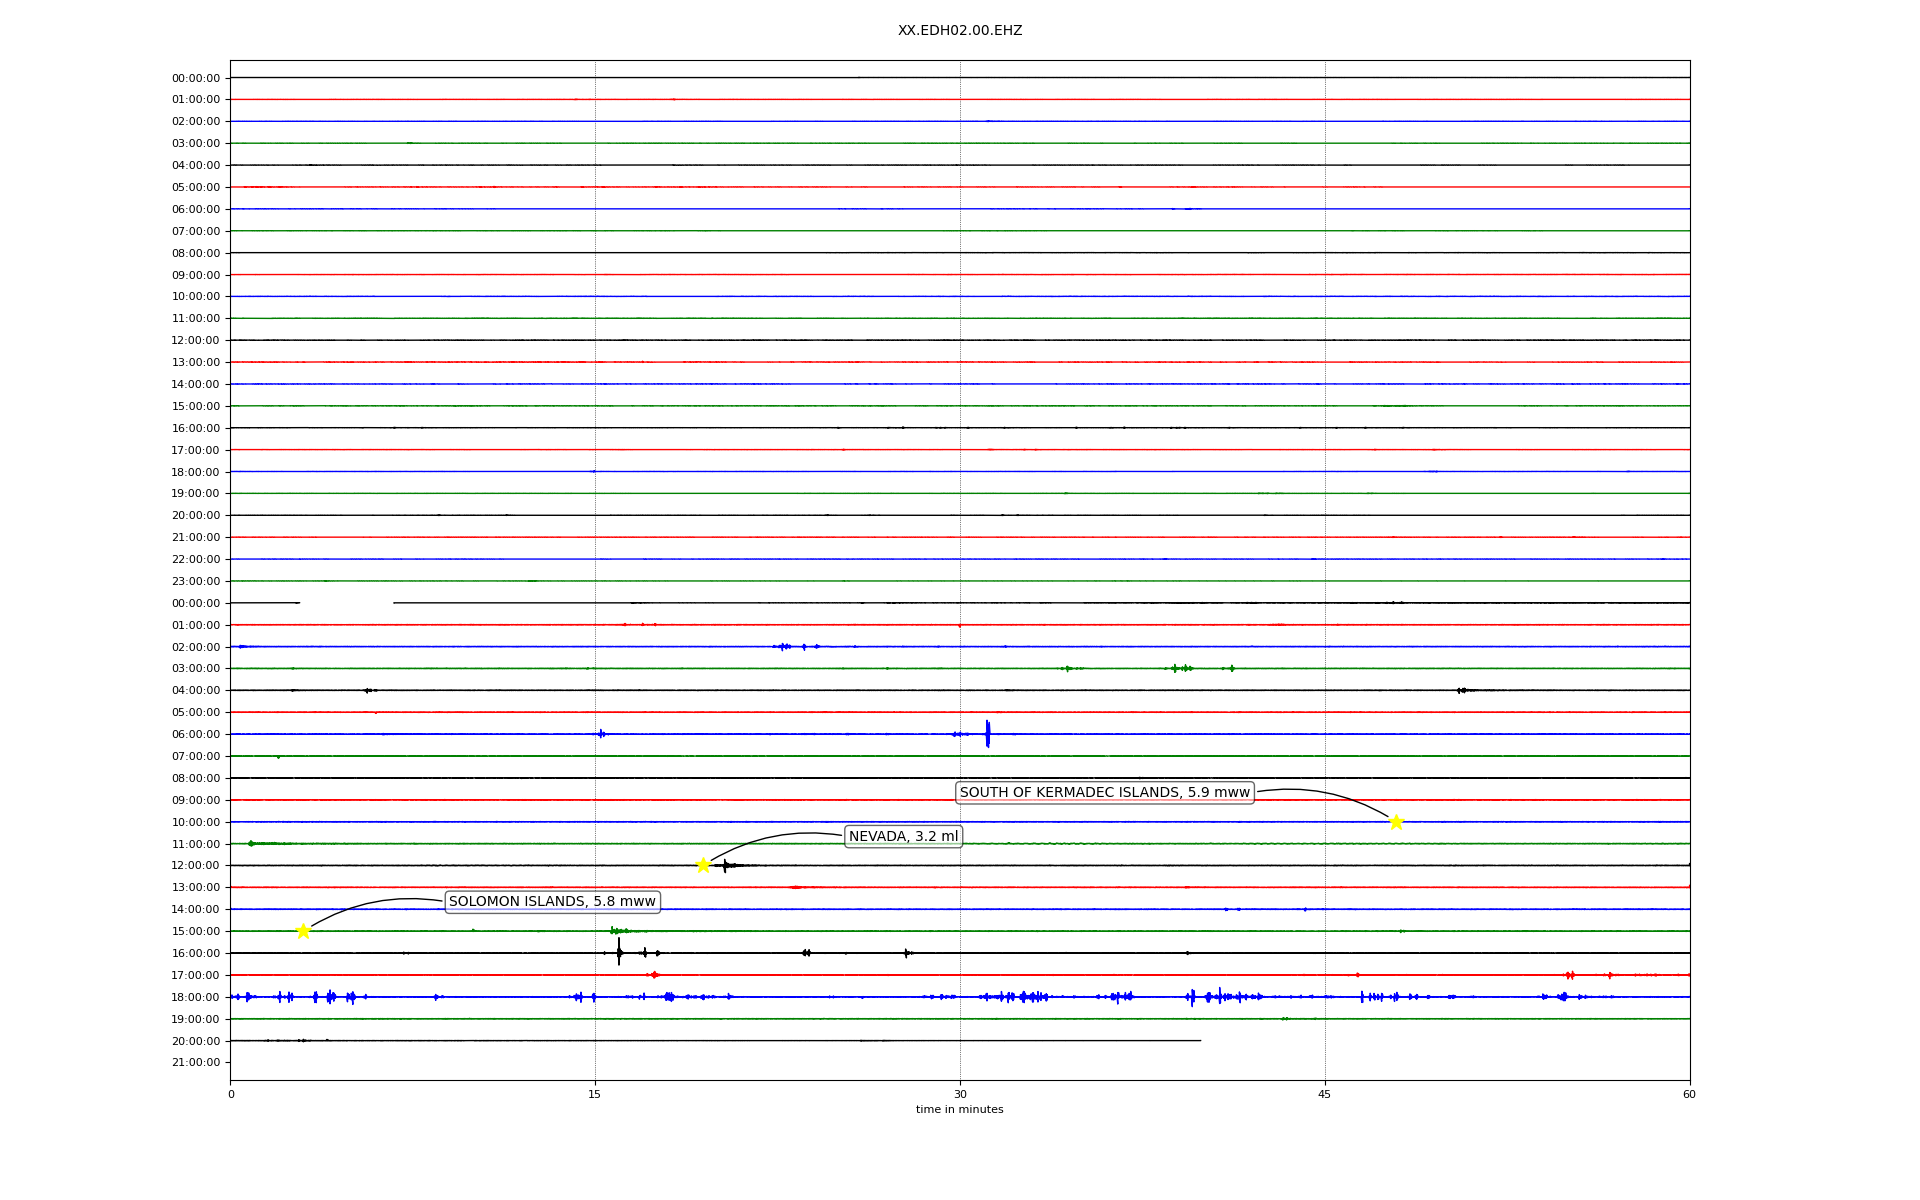The width and height of the screenshot is (1920, 1200).
Task: Click the yellow star for South of Kermadec Islands
Action: click(1396, 822)
